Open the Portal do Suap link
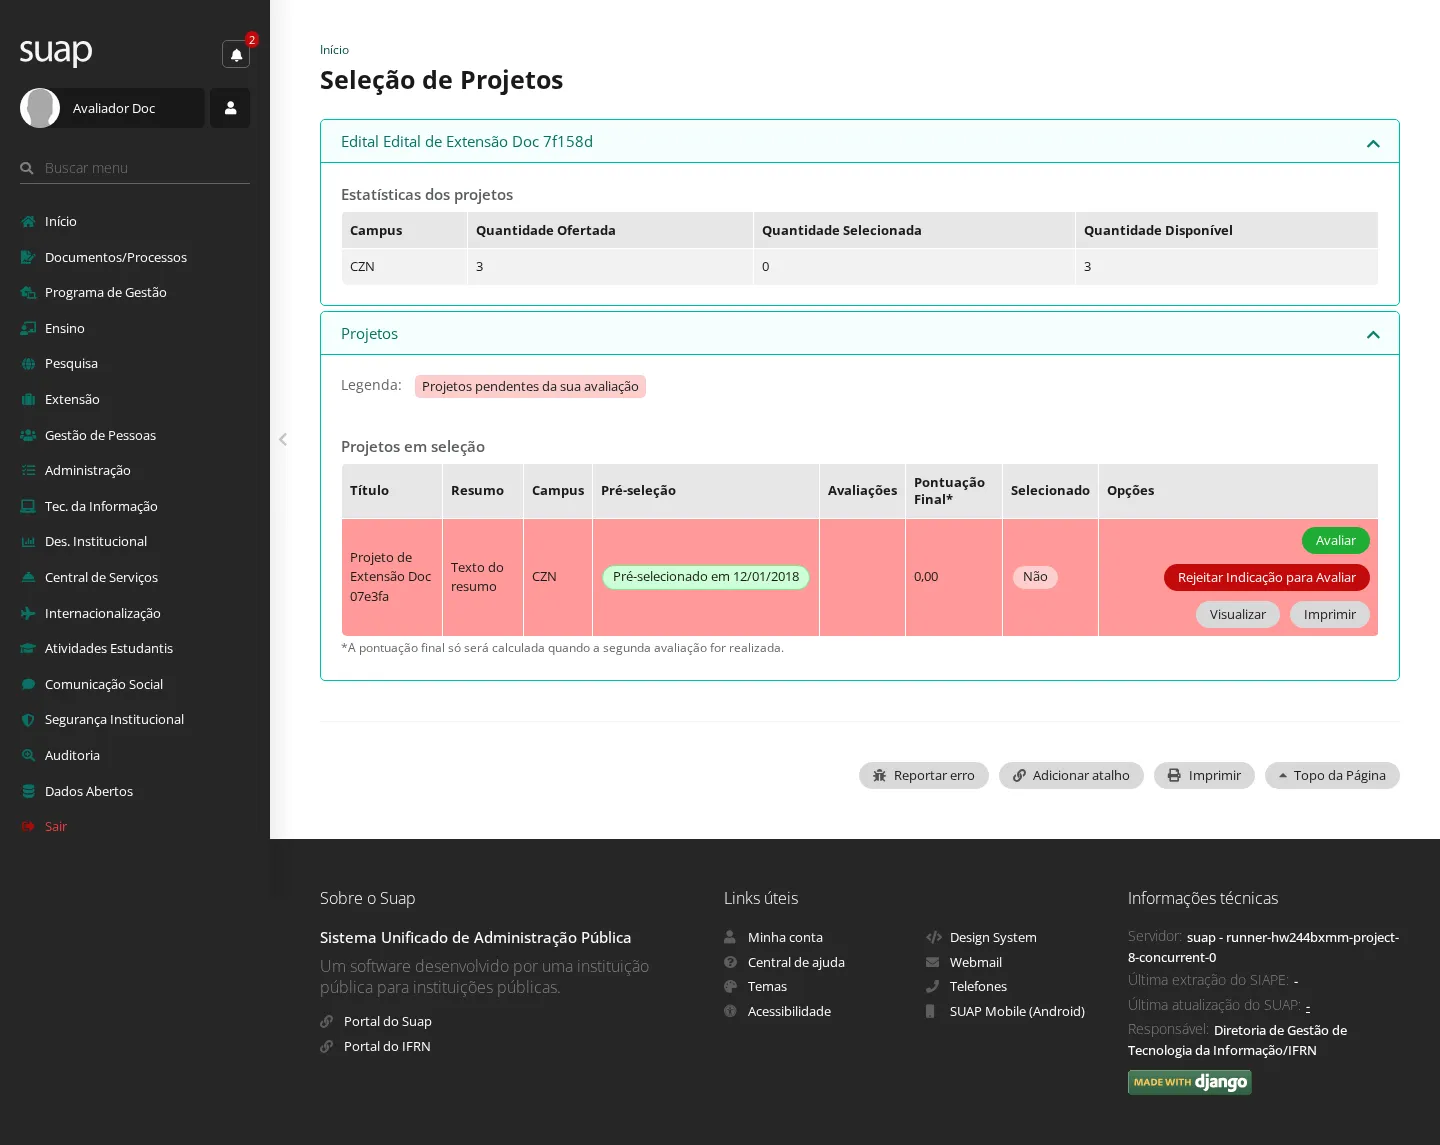The width and height of the screenshot is (1440, 1145). [x=388, y=1021]
